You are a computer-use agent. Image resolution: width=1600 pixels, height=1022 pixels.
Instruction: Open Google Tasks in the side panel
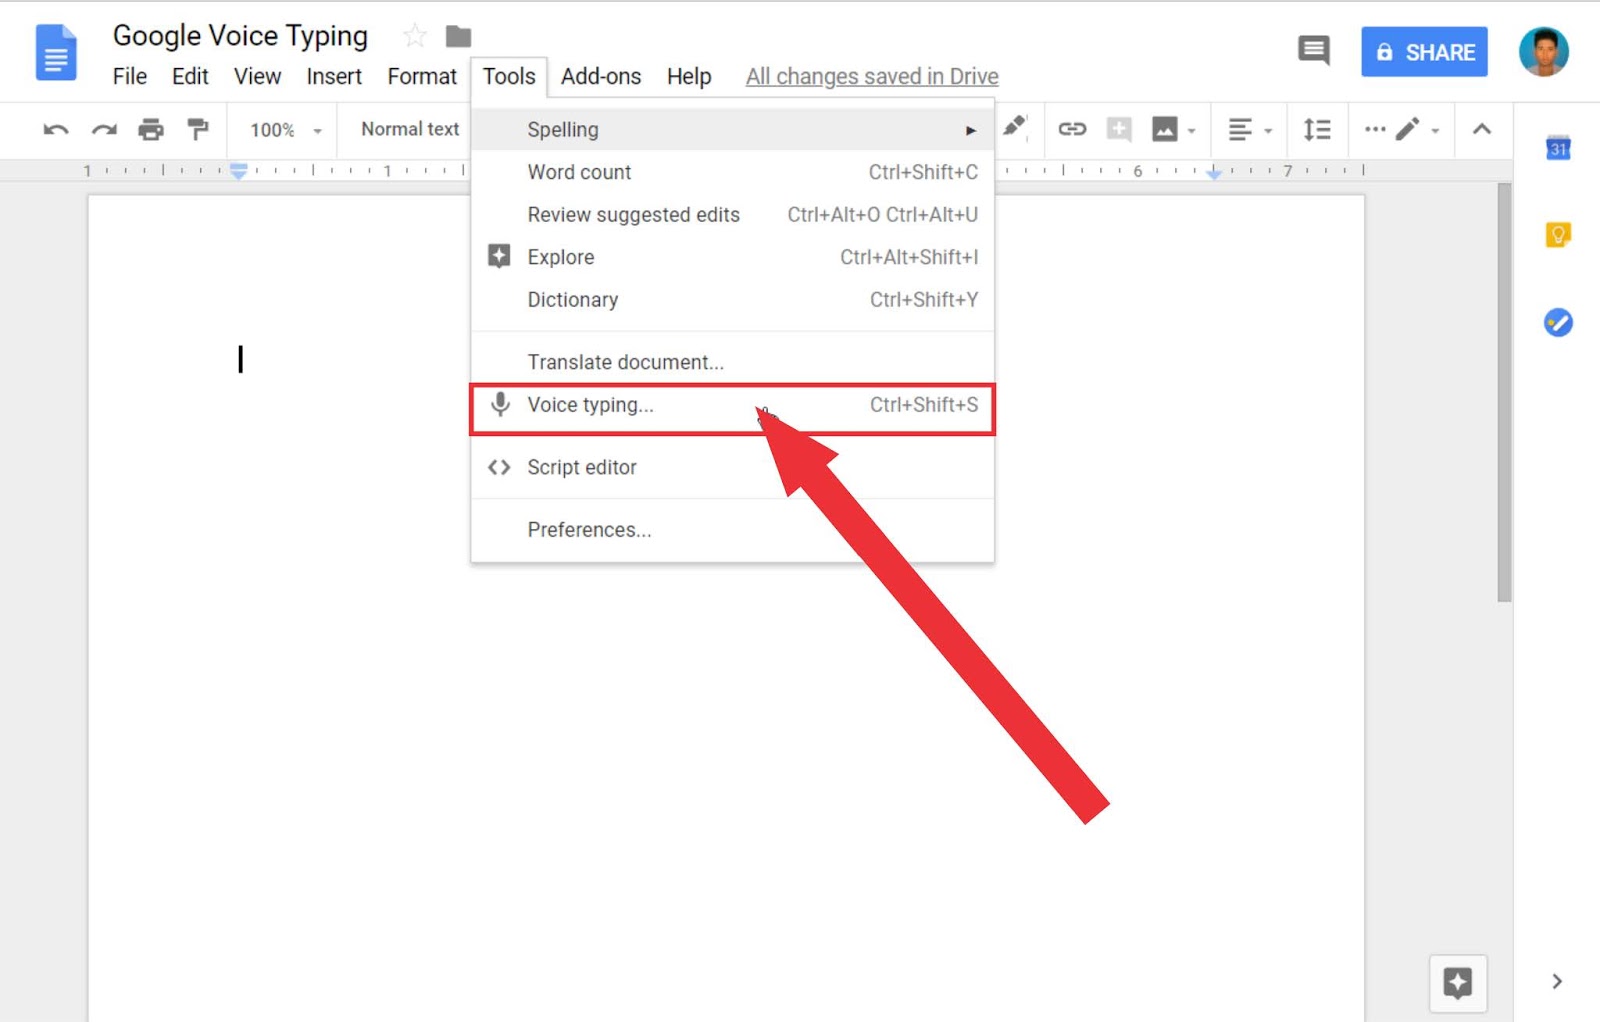[1558, 322]
